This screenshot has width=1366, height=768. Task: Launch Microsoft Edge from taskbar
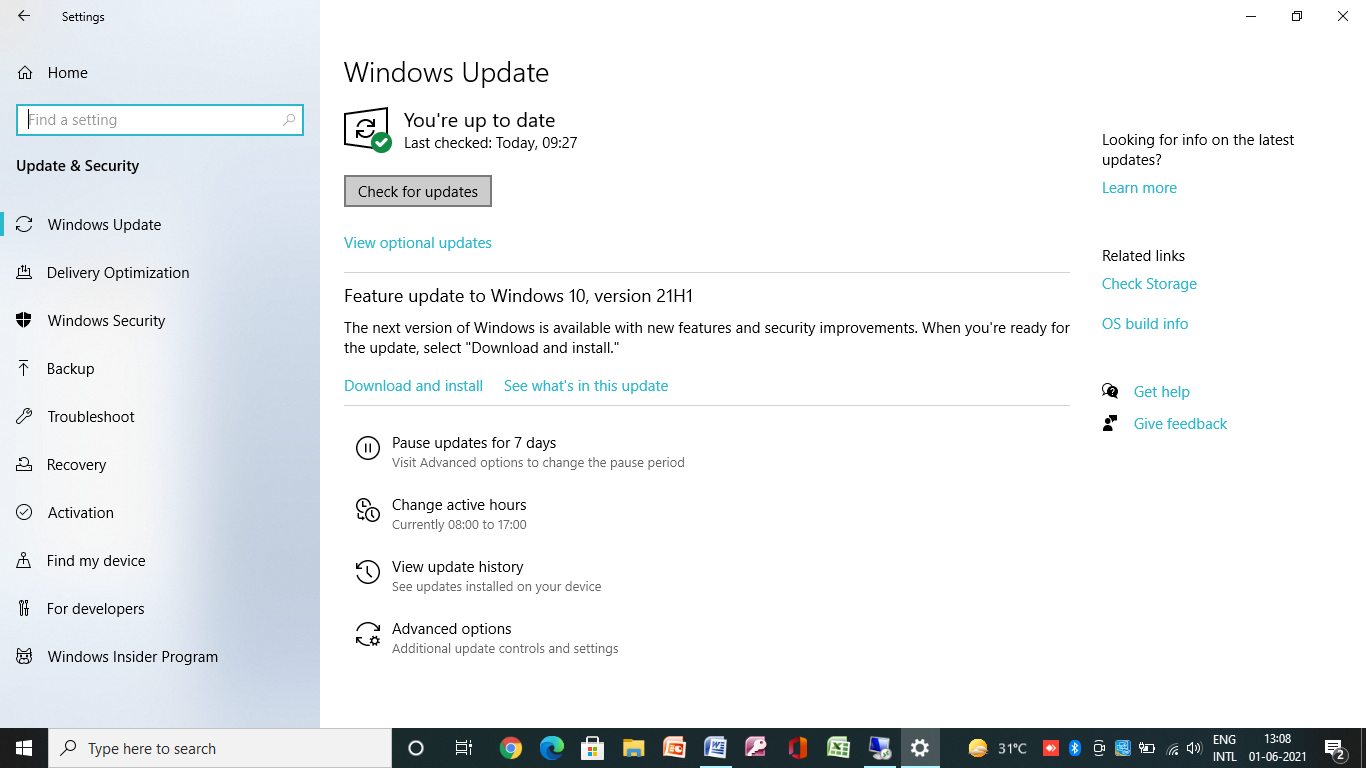(552, 748)
